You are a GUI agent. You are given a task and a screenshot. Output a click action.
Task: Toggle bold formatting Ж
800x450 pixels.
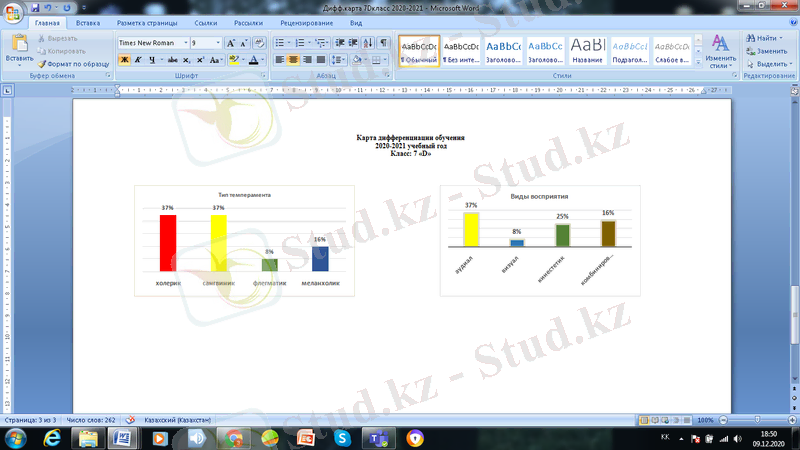[124, 60]
